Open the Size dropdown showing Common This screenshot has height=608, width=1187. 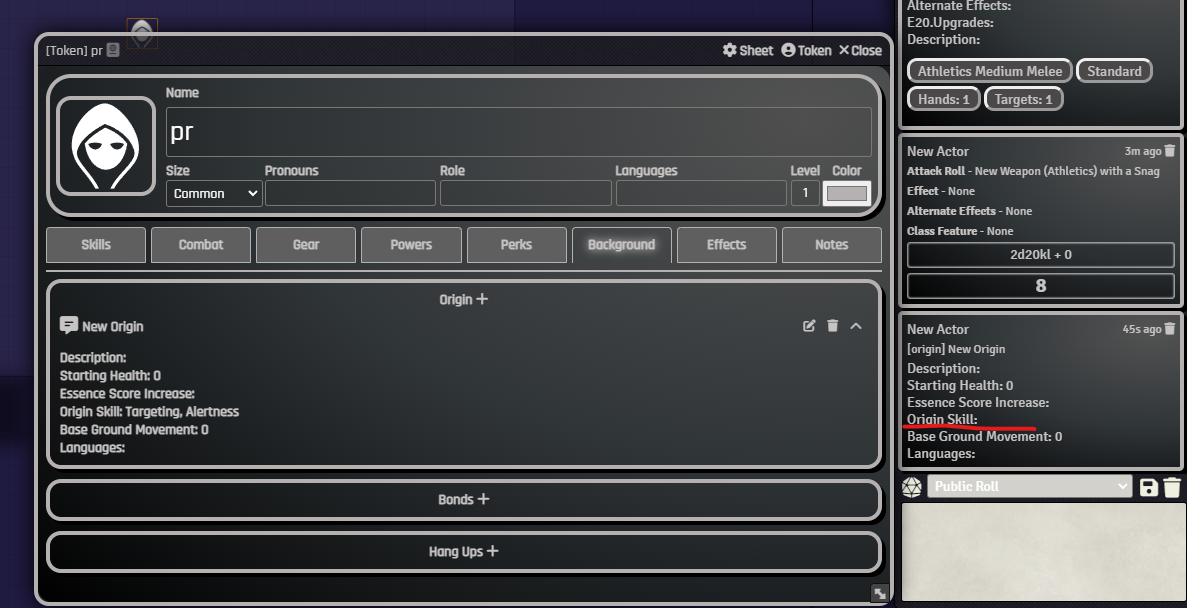213,193
